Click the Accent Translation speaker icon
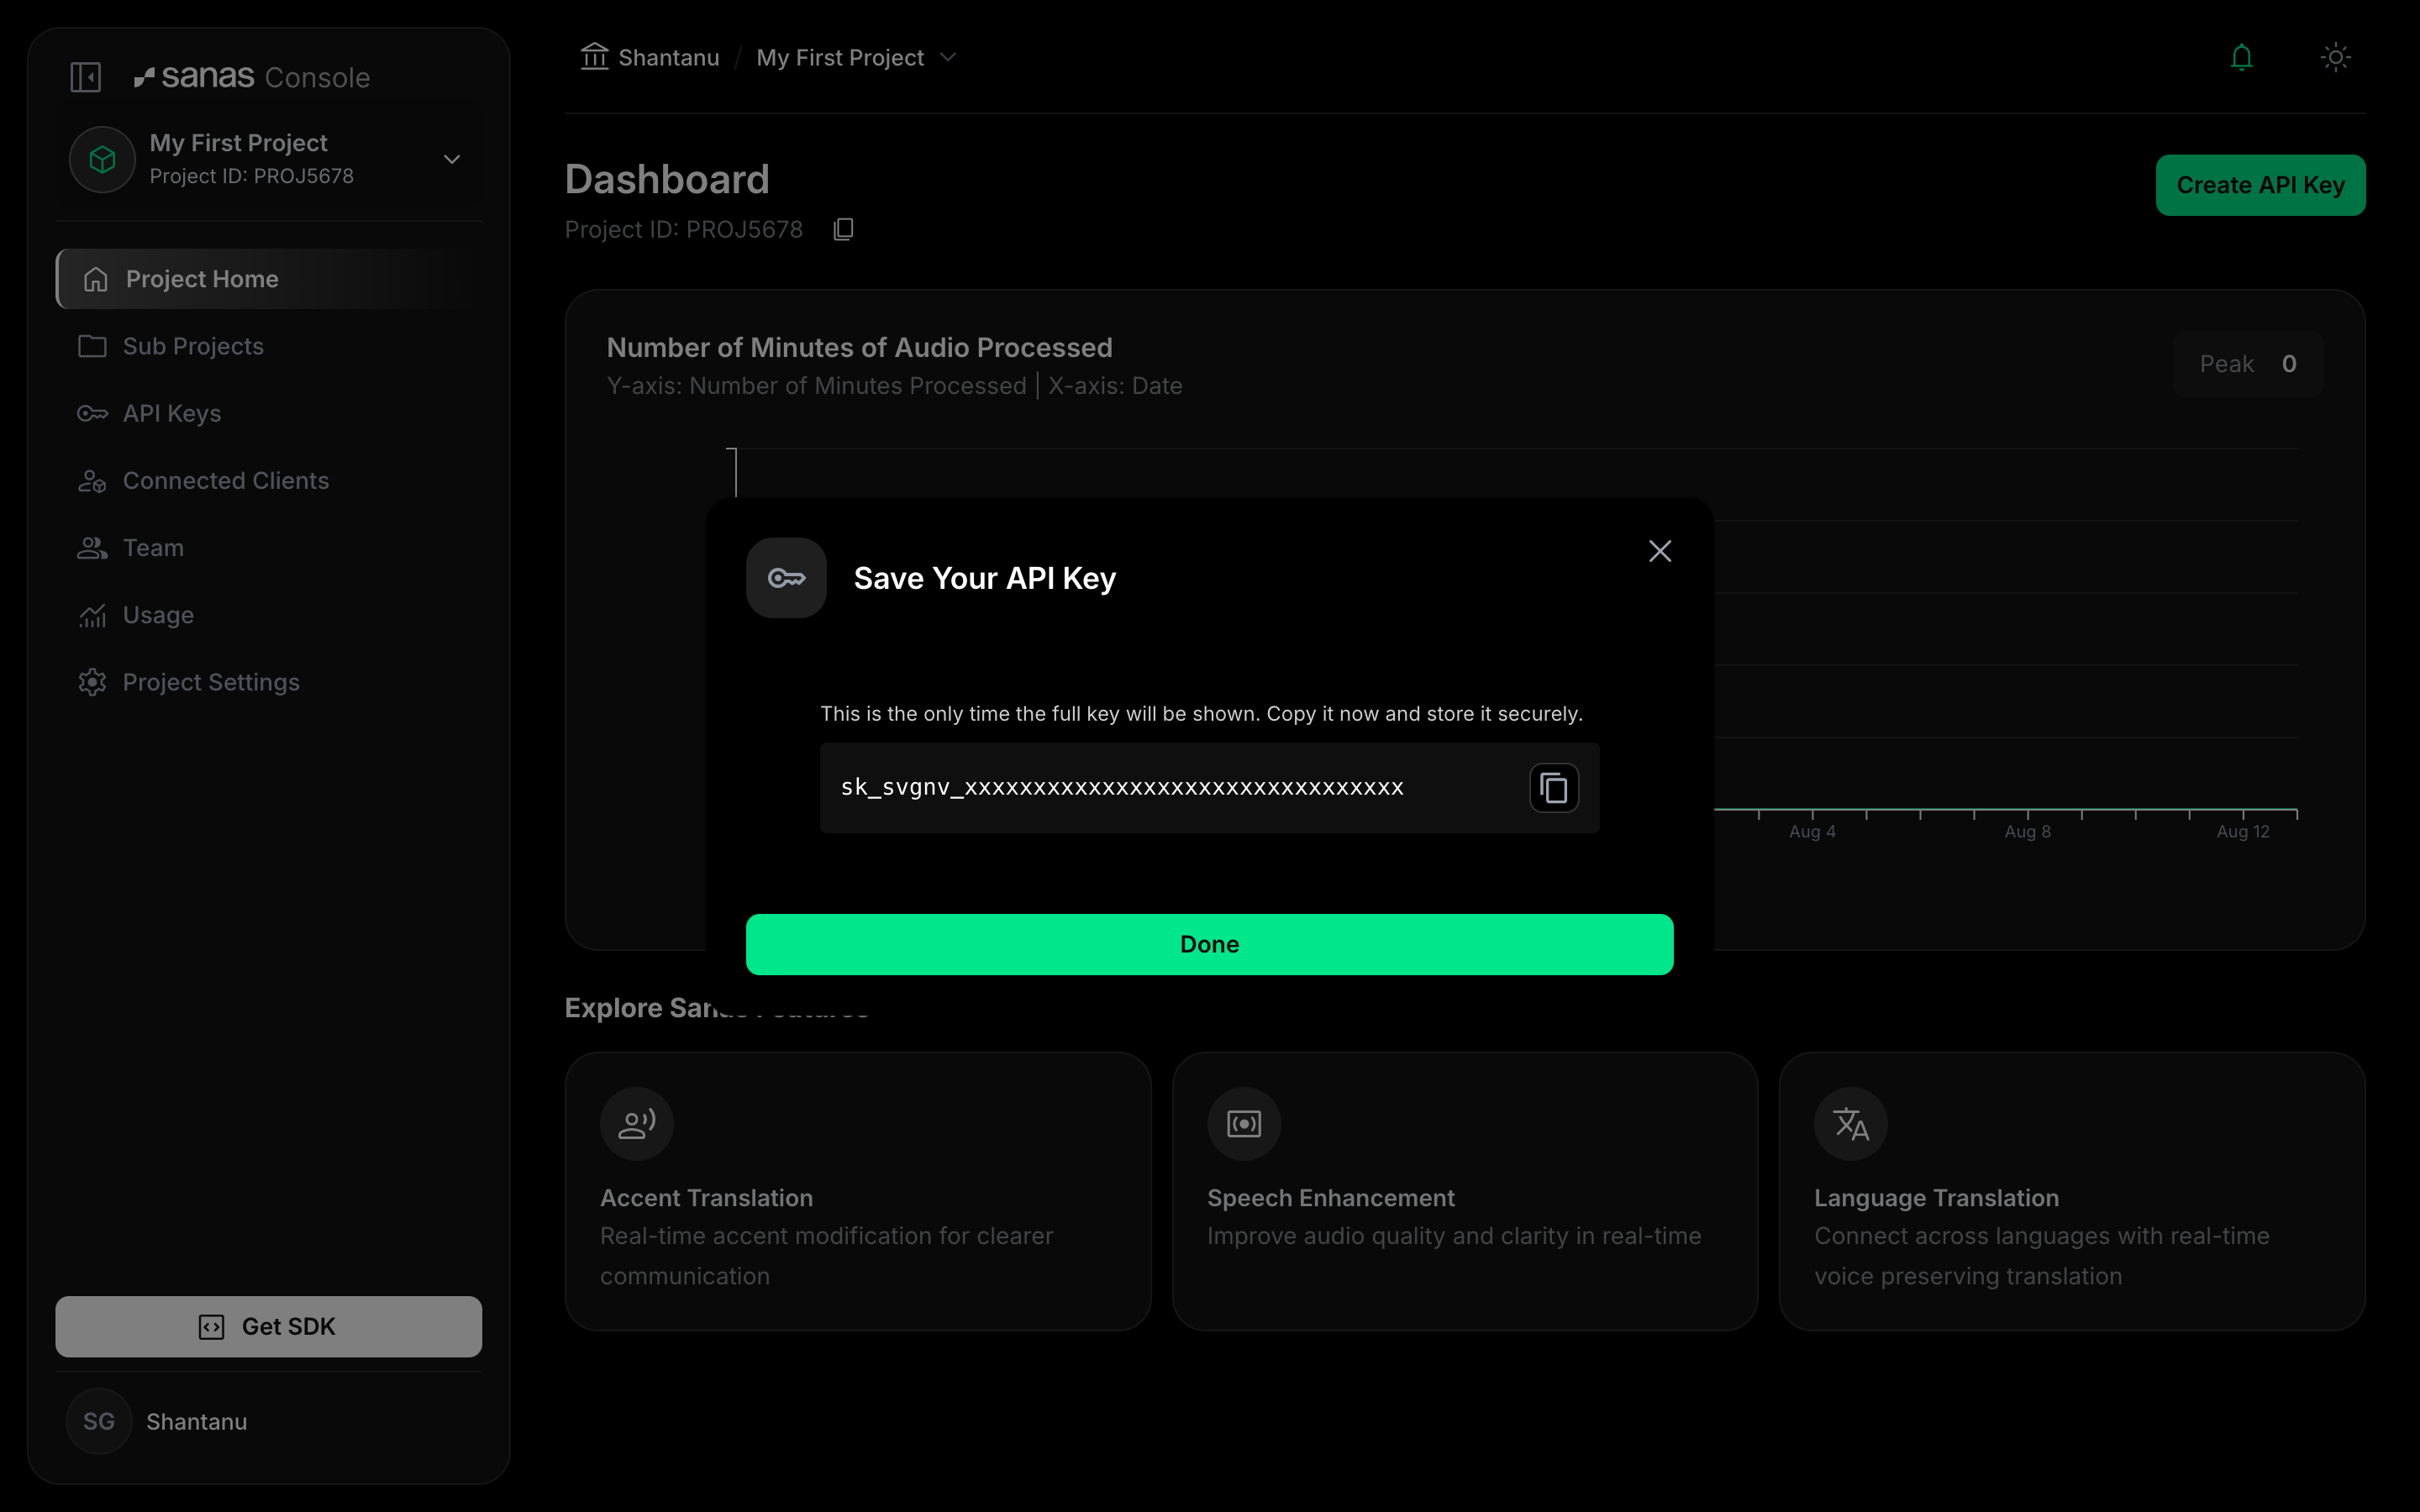This screenshot has width=2420, height=1512. click(637, 1124)
